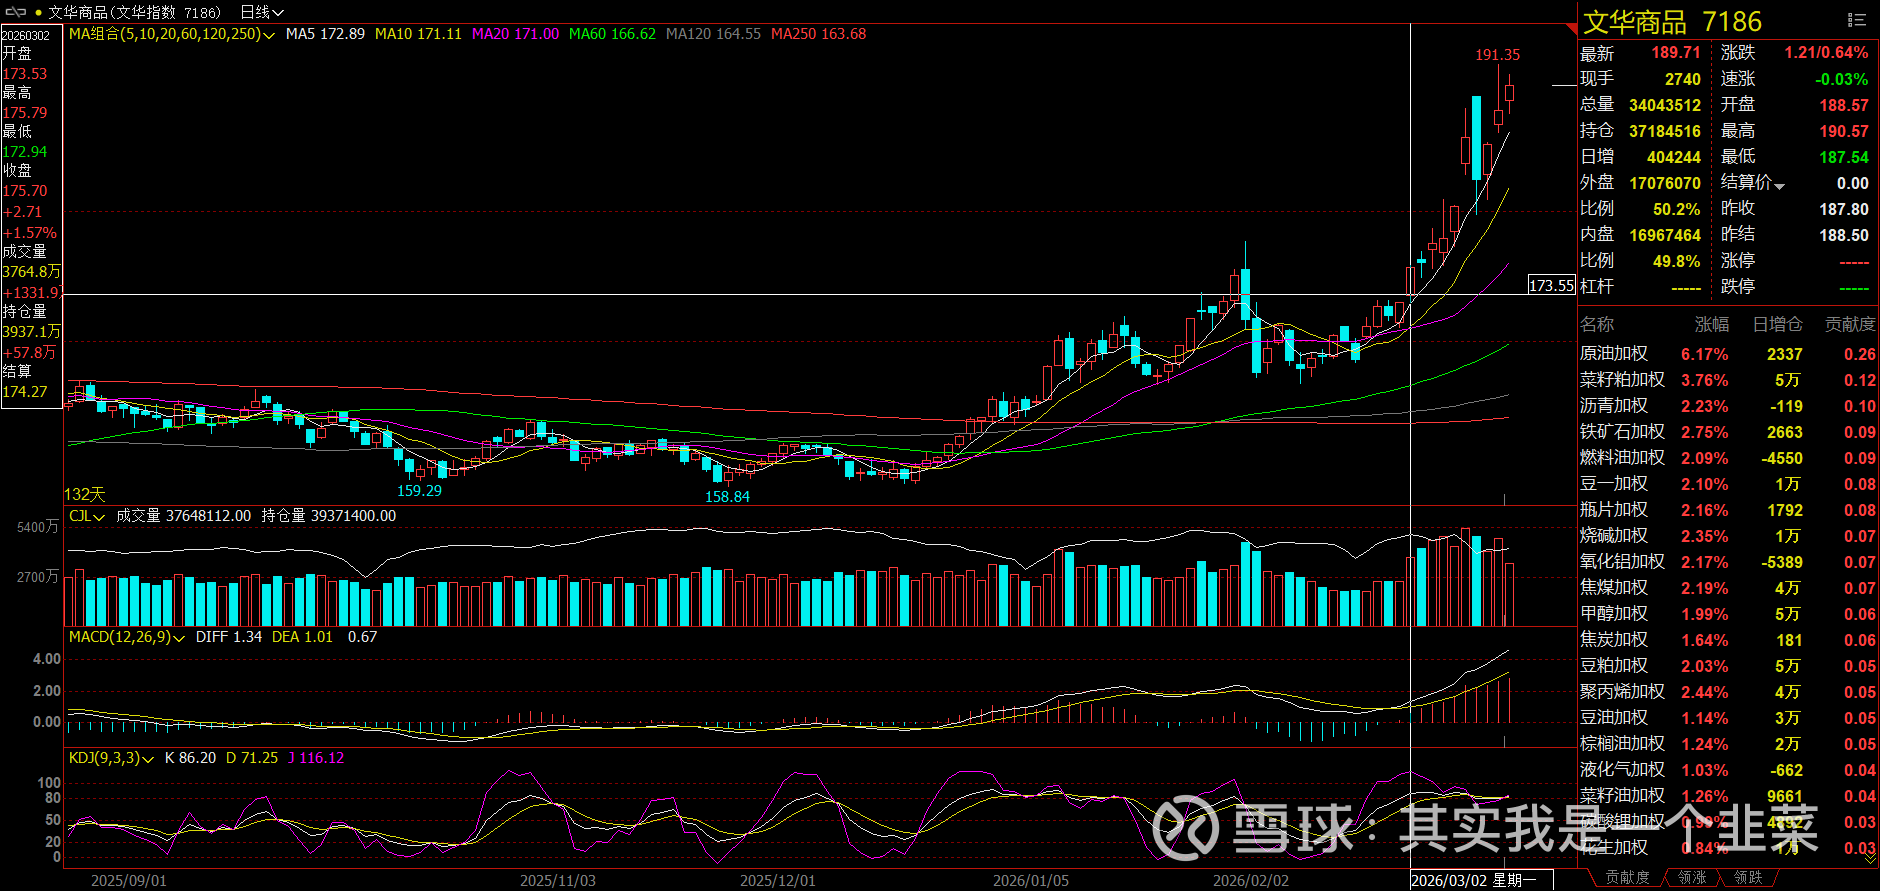Sort list by 涨幅 column header
This screenshot has height=891, width=1880.
point(1712,324)
